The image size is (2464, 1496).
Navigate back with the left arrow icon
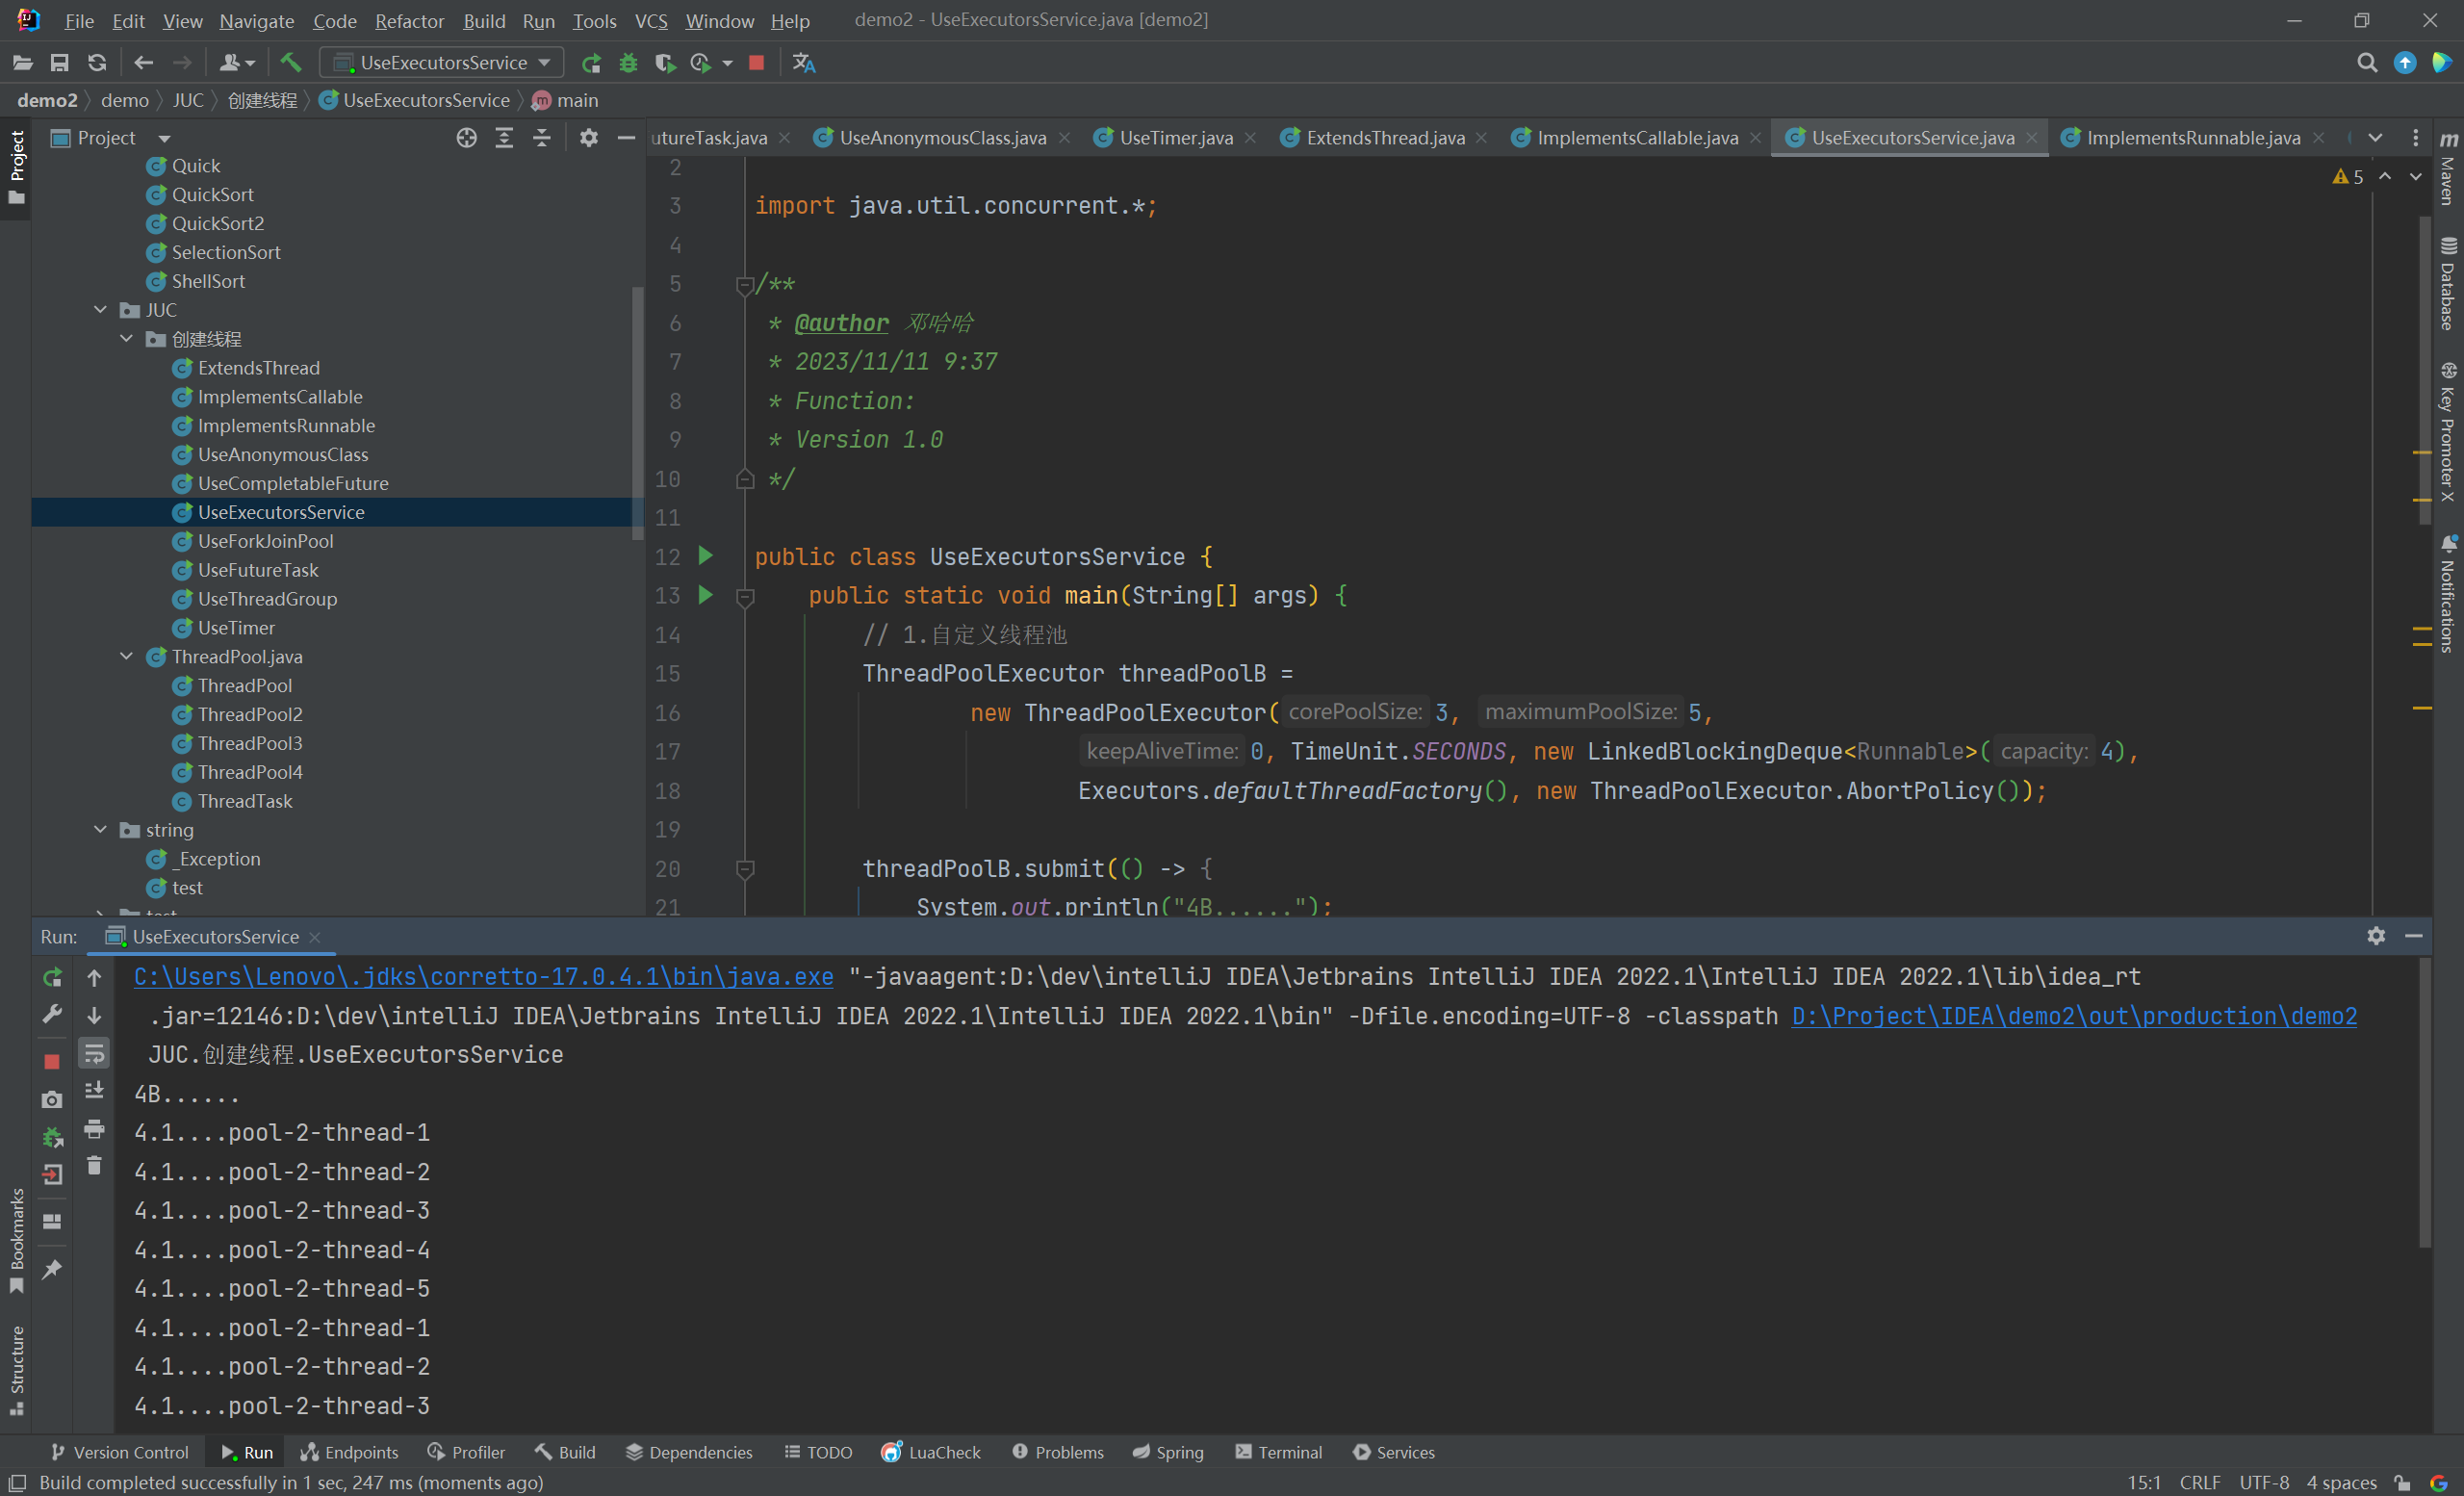click(x=143, y=63)
